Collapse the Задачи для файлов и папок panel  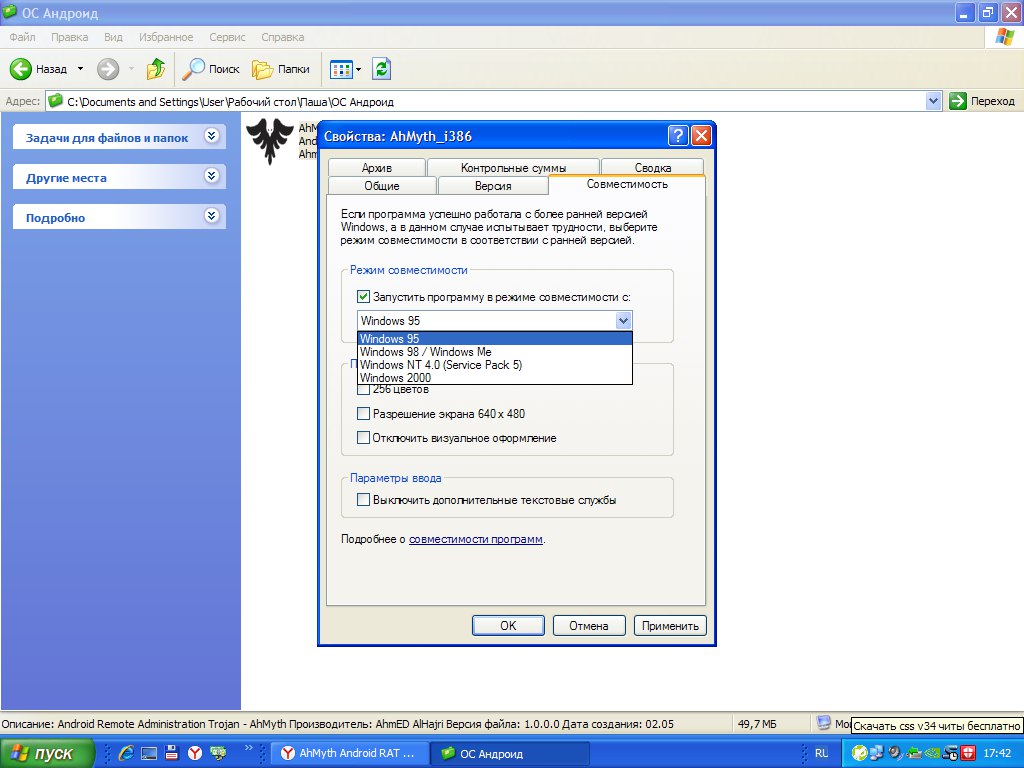click(x=211, y=136)
